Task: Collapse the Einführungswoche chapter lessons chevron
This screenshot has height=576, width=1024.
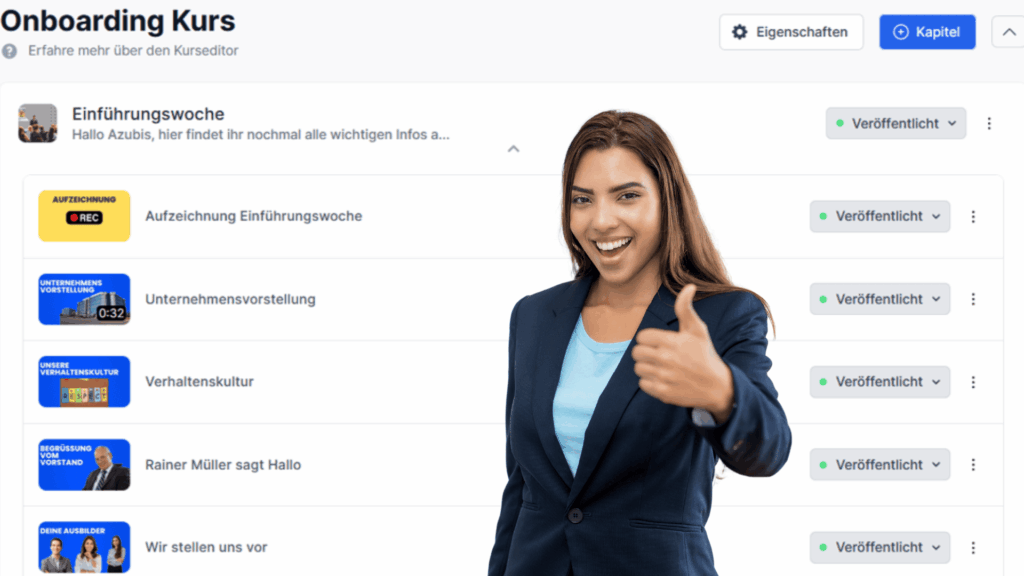Action: [x=513, y=149]
